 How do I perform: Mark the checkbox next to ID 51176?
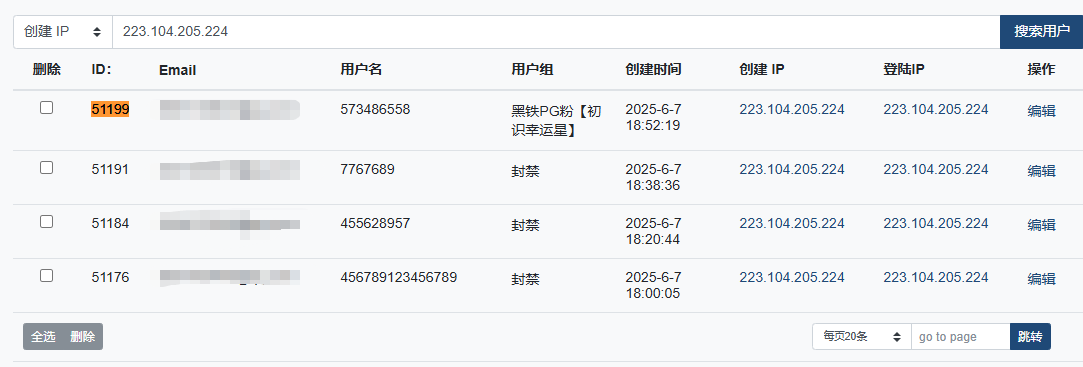click(x=46, y=275)
